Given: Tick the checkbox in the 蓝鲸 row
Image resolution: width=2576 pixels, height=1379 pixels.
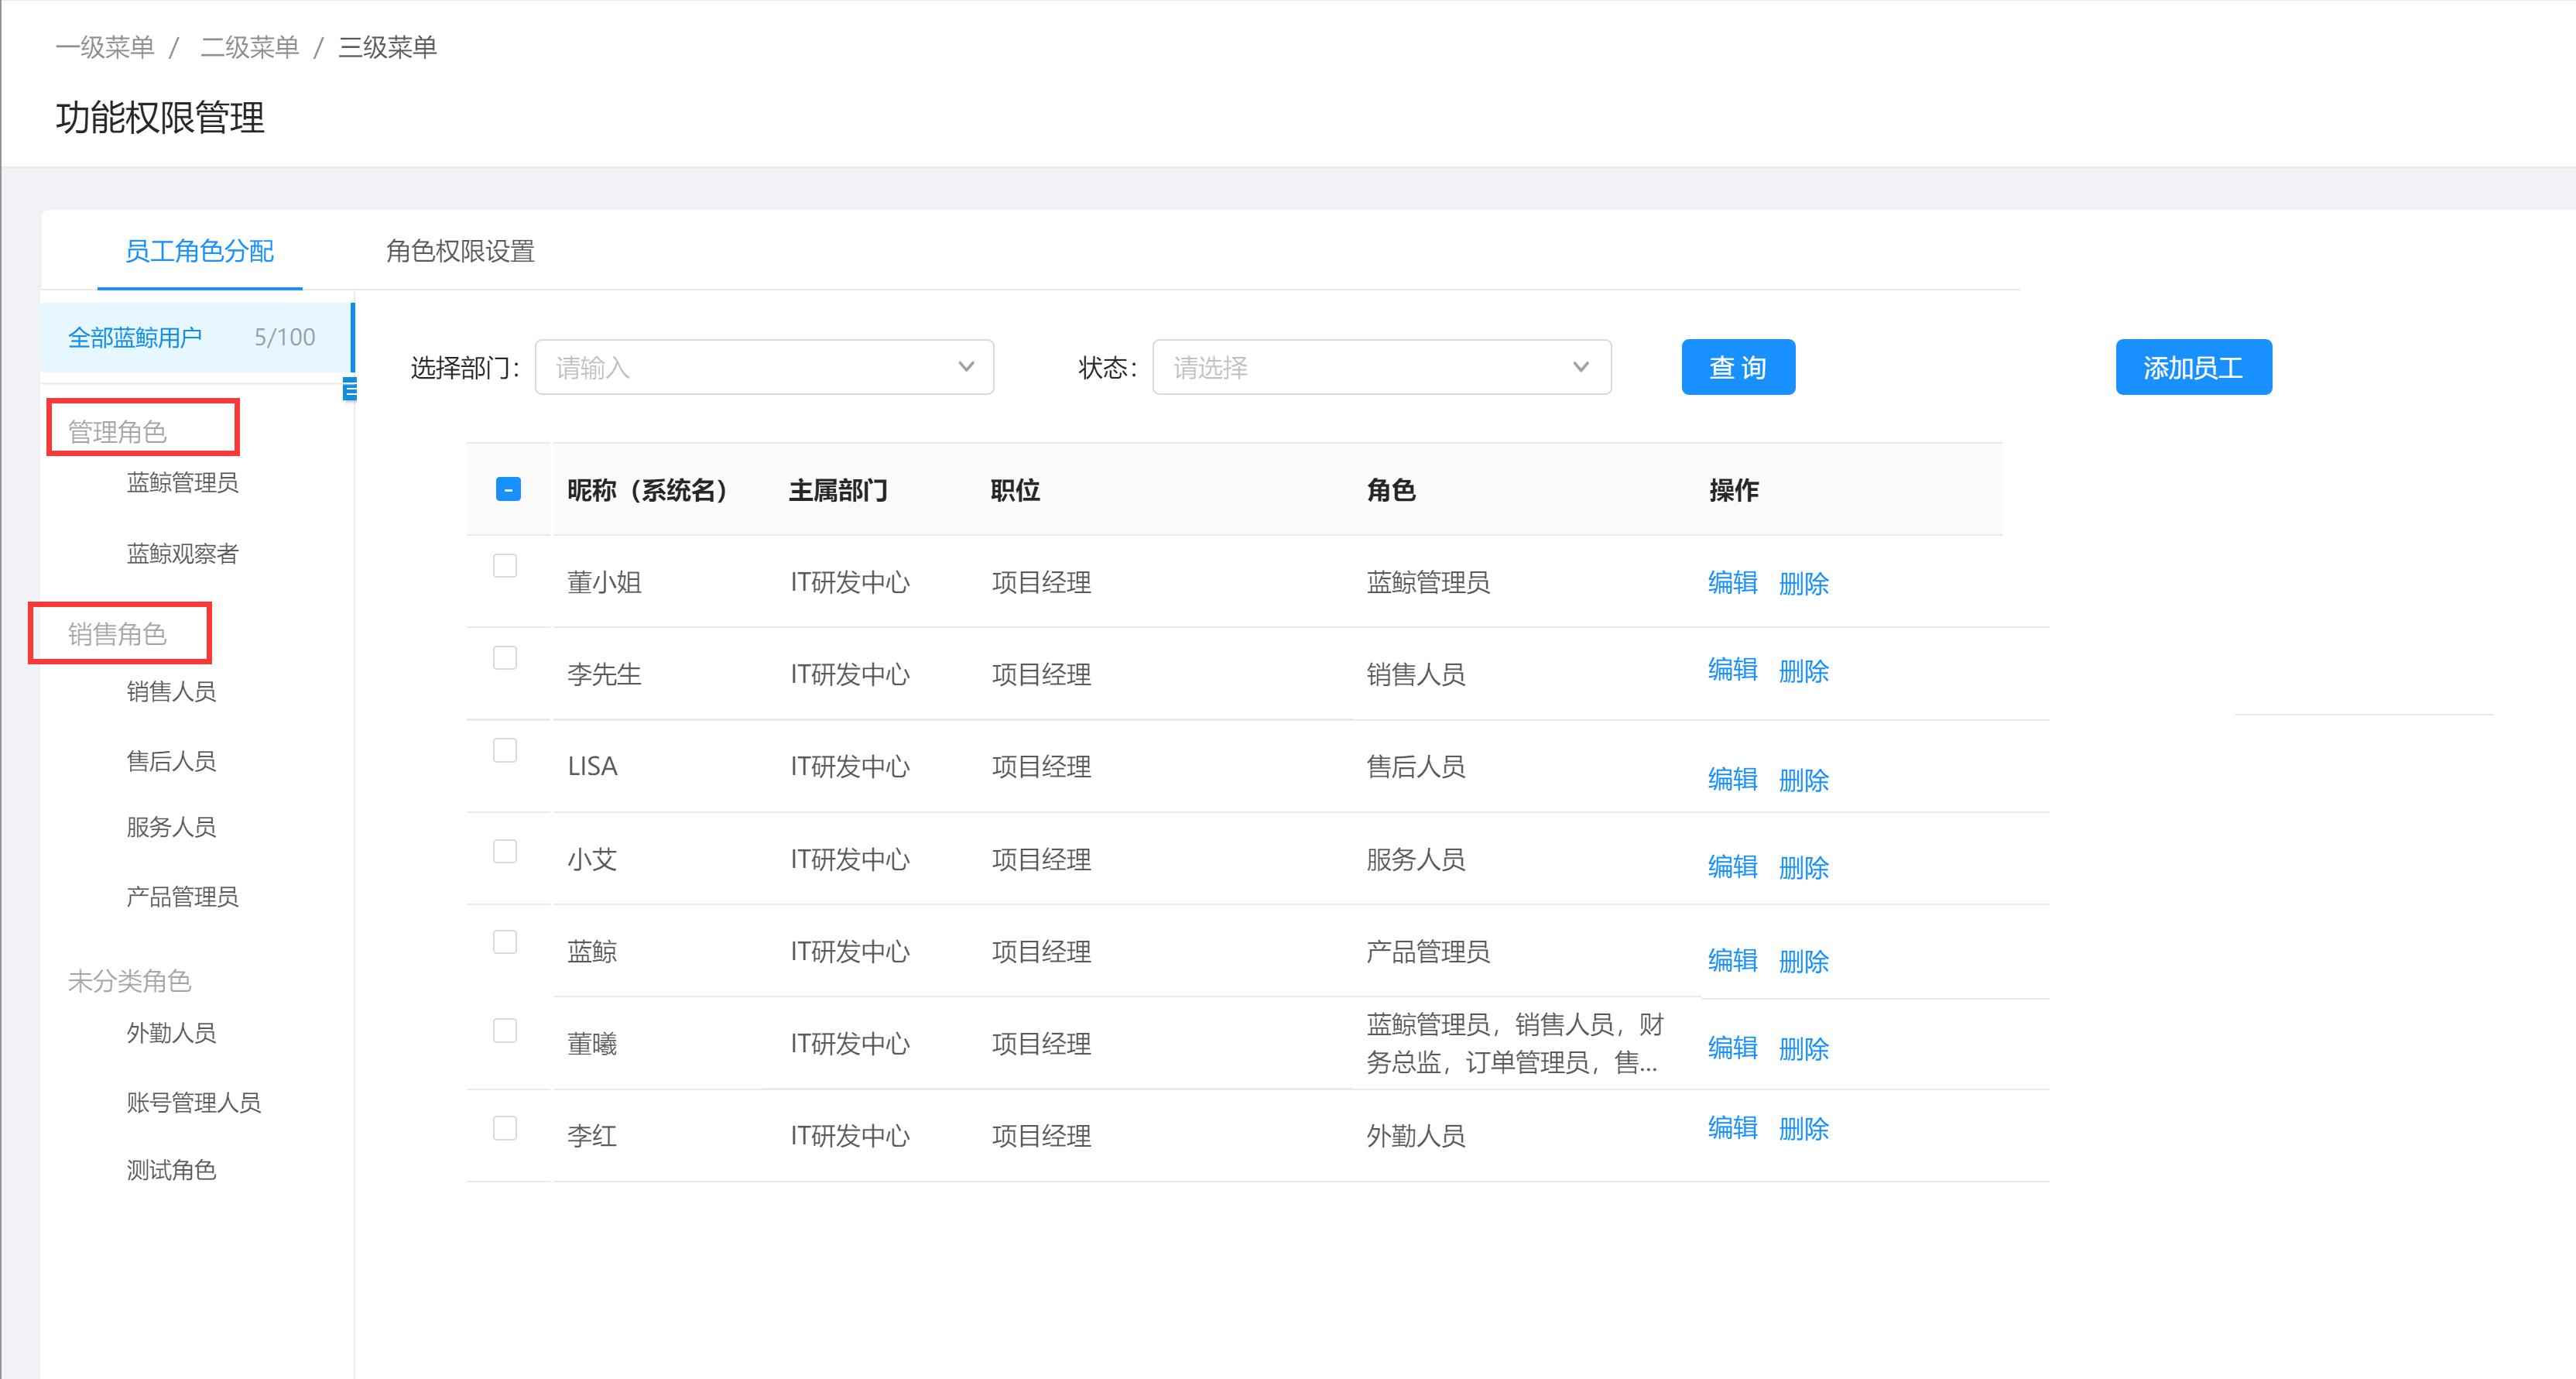Looking at the screenshot, I should [x=505, y=942].
